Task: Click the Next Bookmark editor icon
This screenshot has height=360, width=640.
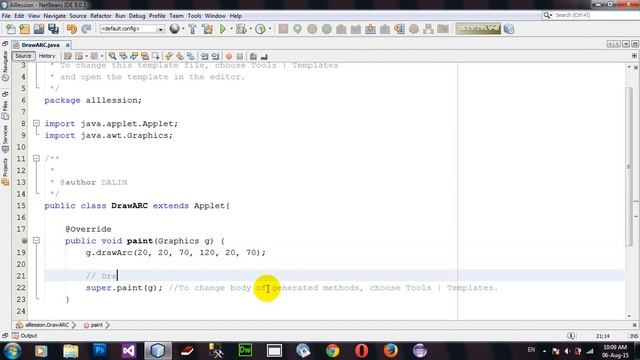Action: coord(180,56)
